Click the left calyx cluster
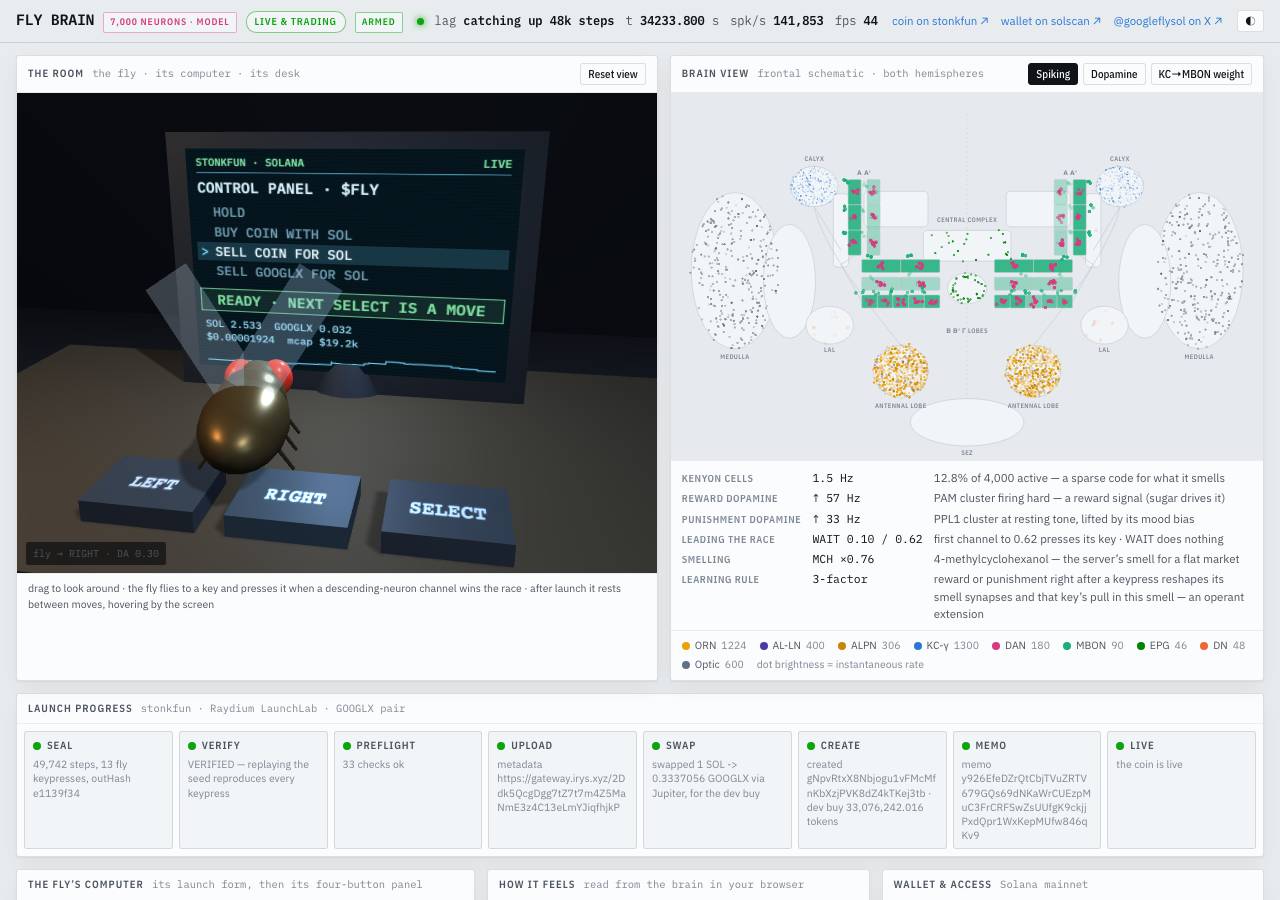 pyautogui.click(x=814, y=186)
